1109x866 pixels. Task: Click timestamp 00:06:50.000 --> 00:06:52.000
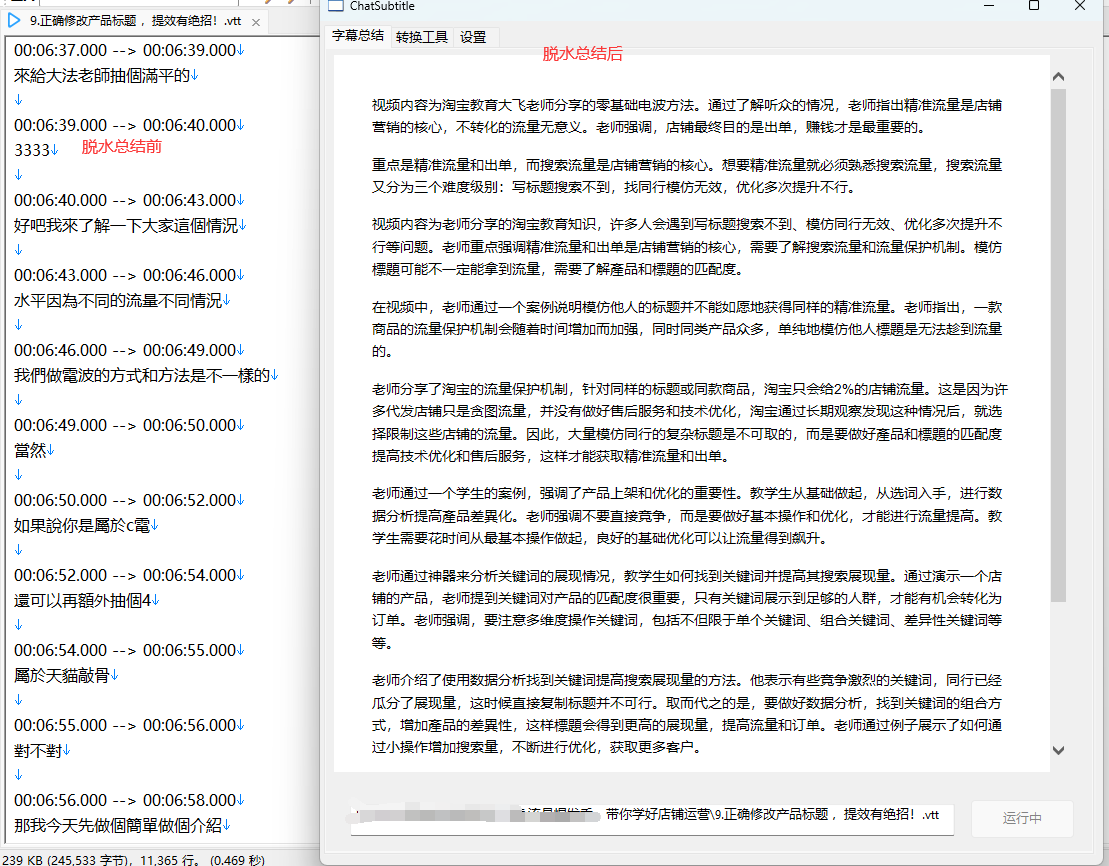[124, 500]
